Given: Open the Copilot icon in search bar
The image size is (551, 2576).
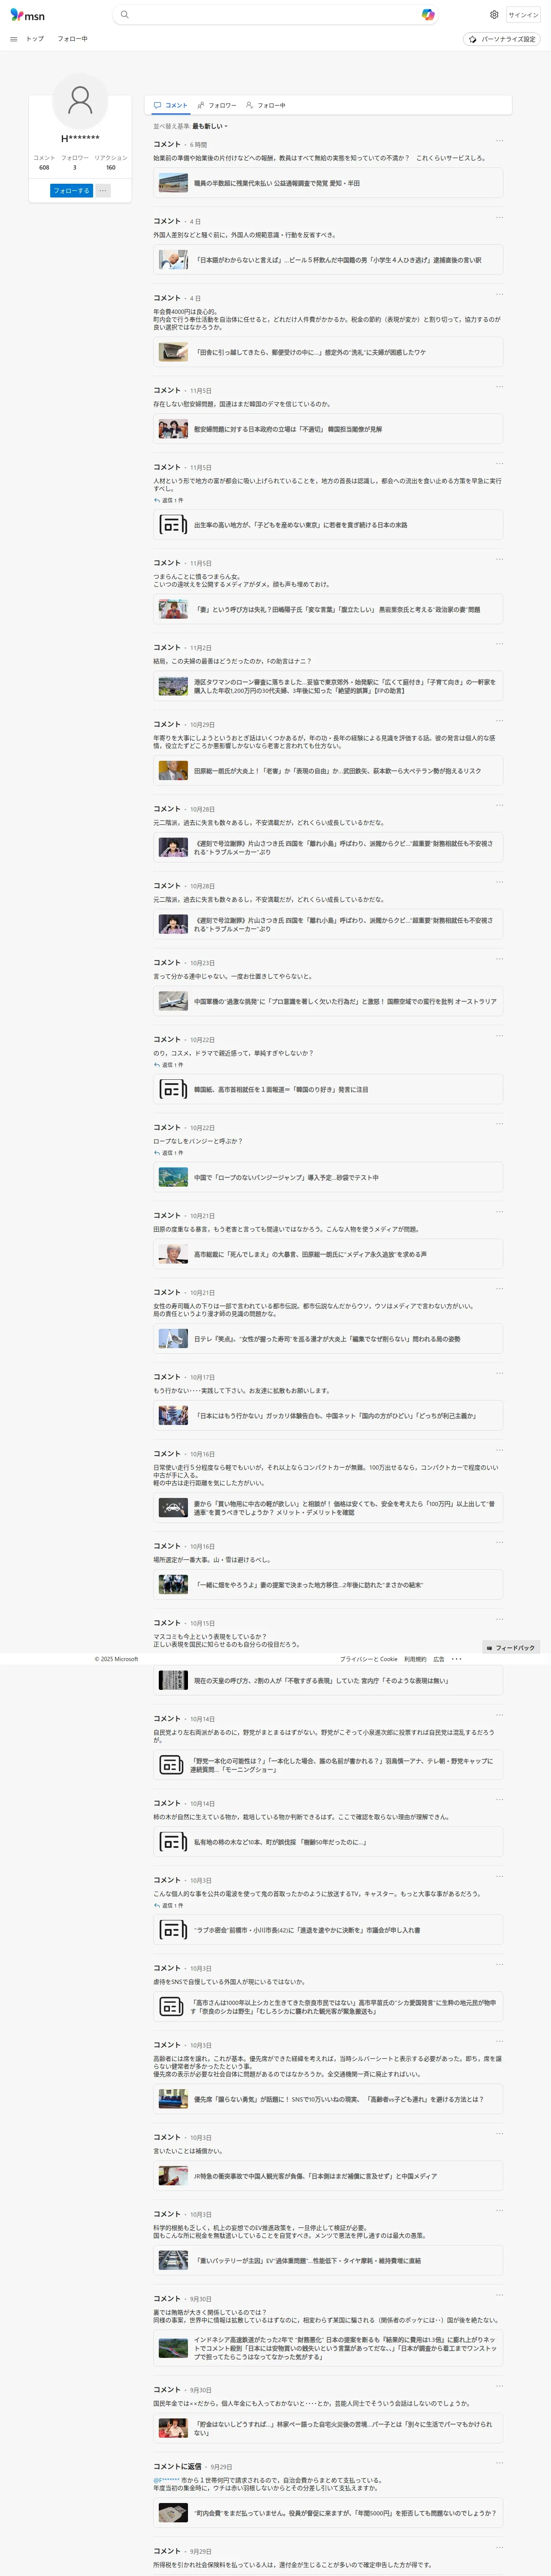Looking at the screenshot, I should point(428,15).
